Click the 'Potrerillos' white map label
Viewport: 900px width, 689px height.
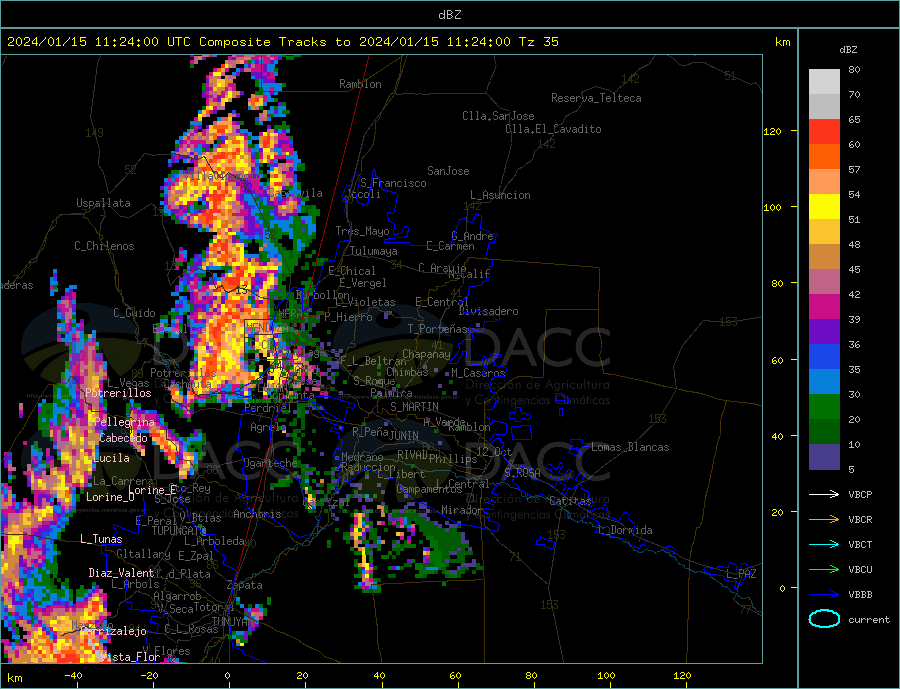point(118,393)
